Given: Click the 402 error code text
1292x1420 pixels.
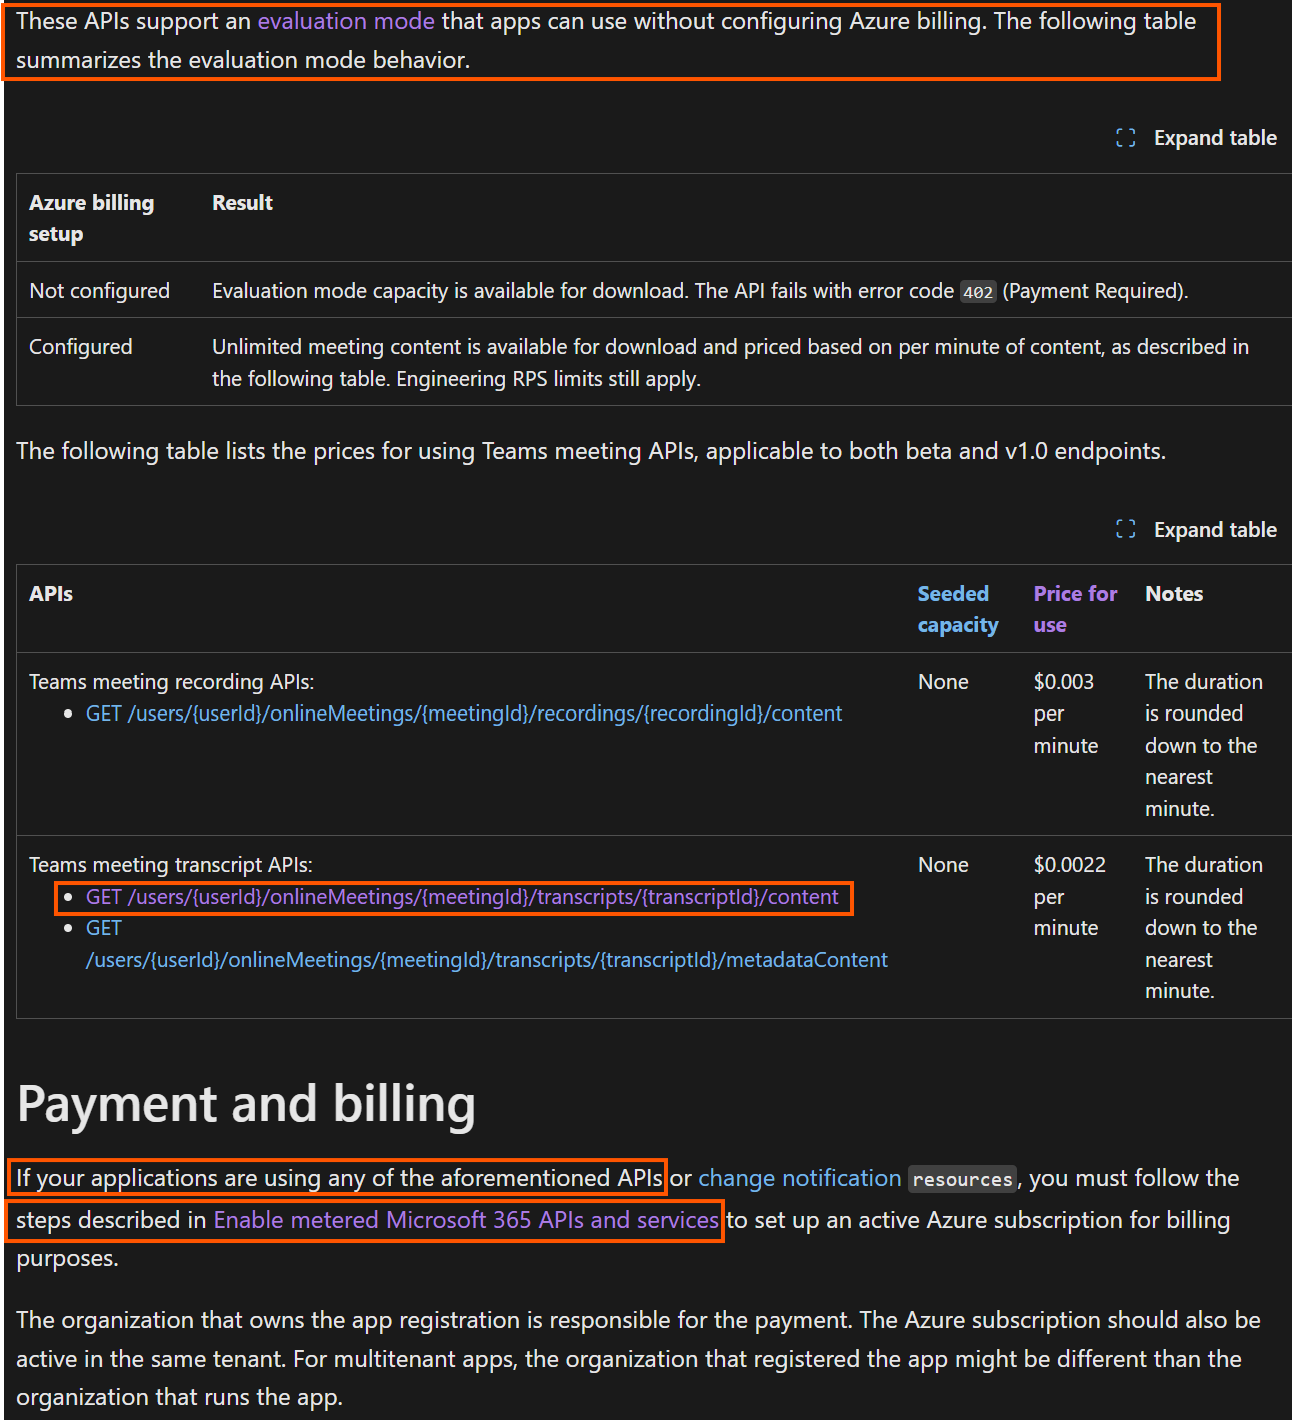Looking at the screenshot, I should pos(978,292).
